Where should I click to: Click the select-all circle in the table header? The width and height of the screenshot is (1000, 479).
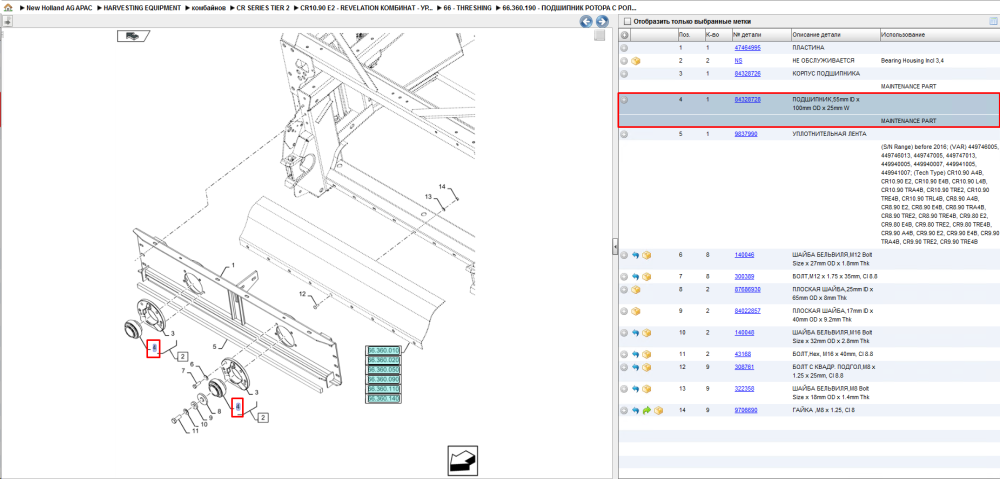624,34
